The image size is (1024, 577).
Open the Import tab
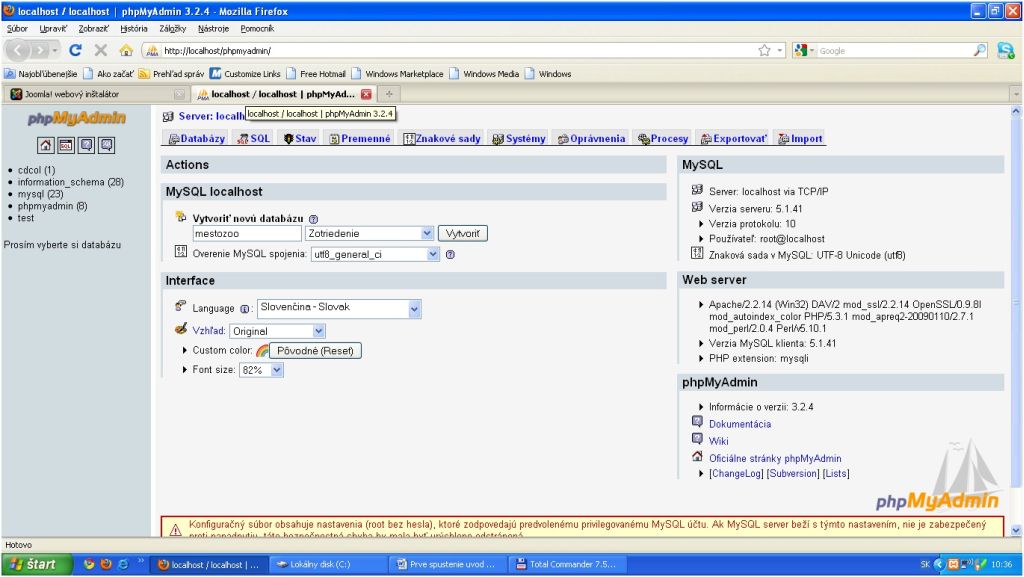(800, 138)
